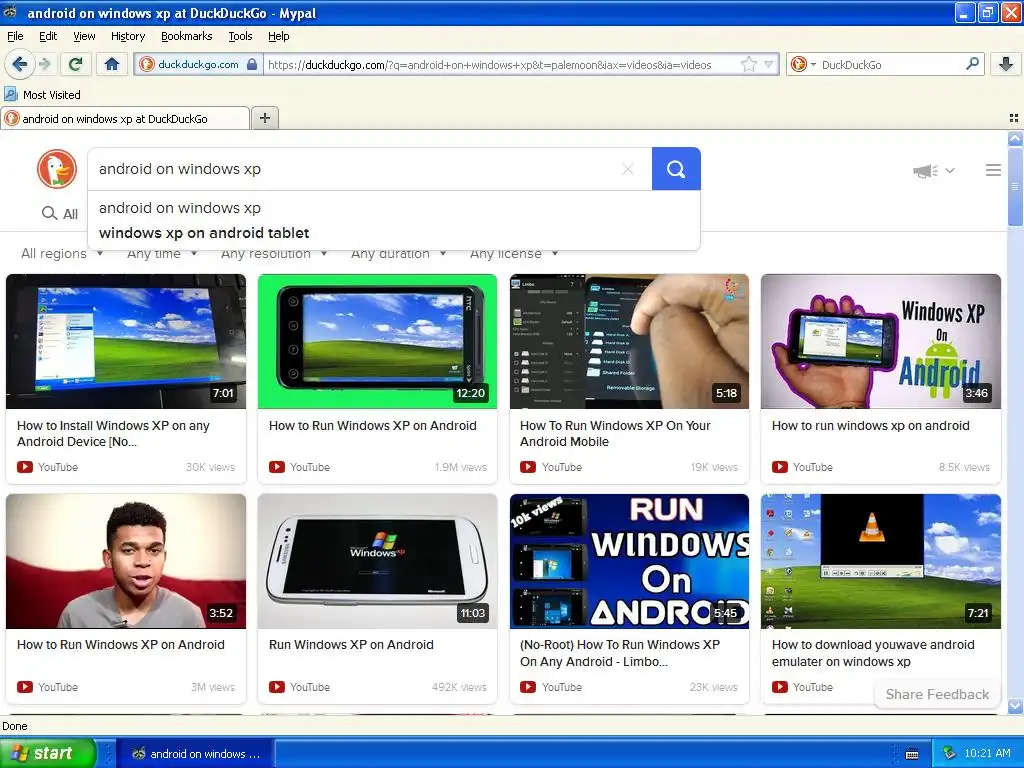Click the DuckDuckGo duck logo
This screenshot has width=1024, height=768.
[57, 169]
